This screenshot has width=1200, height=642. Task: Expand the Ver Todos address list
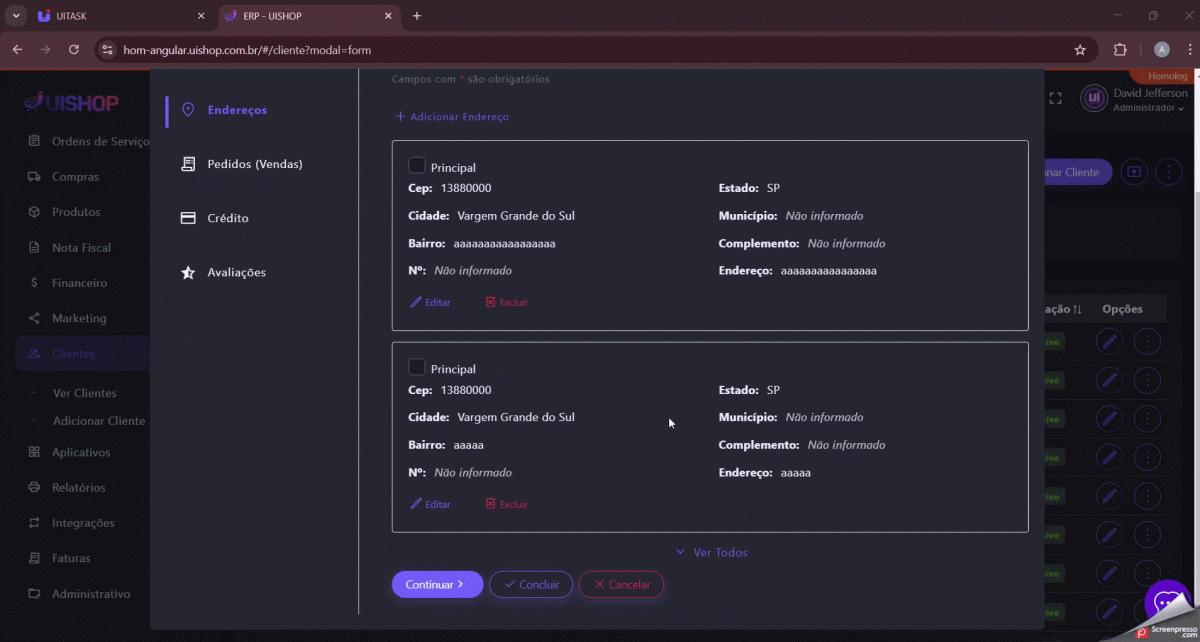coord(711,552)
